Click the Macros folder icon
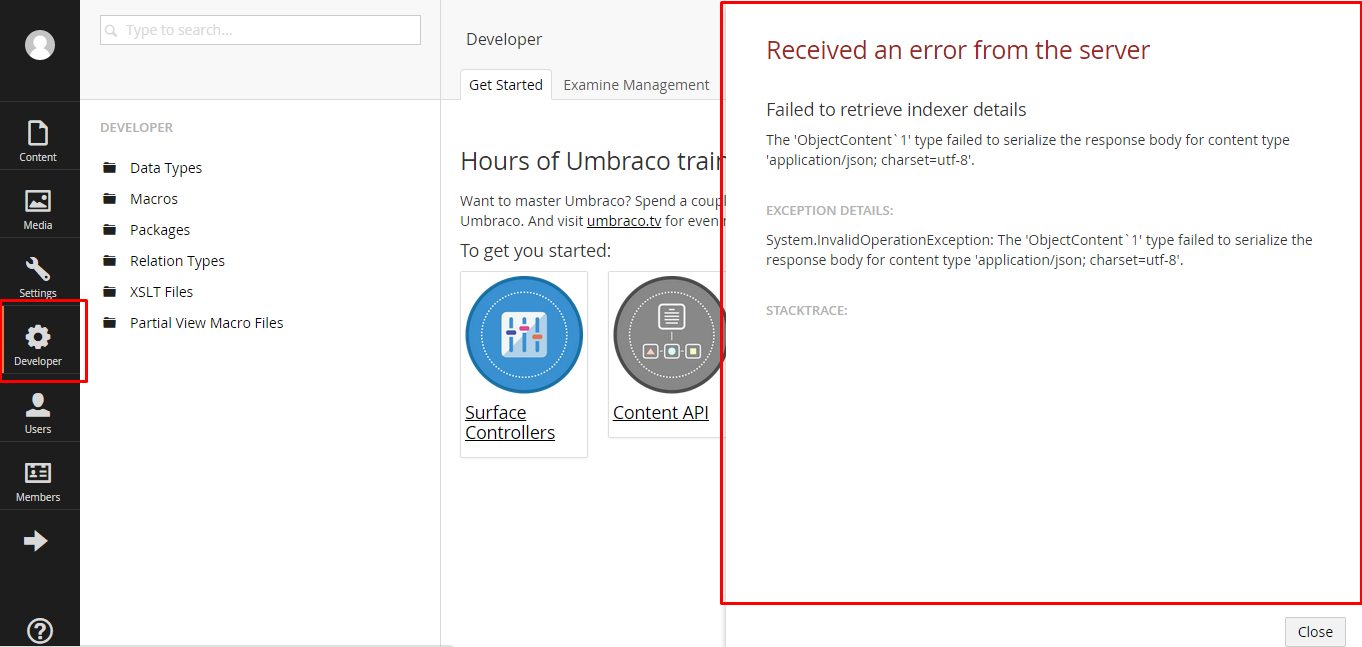The width and height of the screenshot is (1362, 647). (110, 199)
